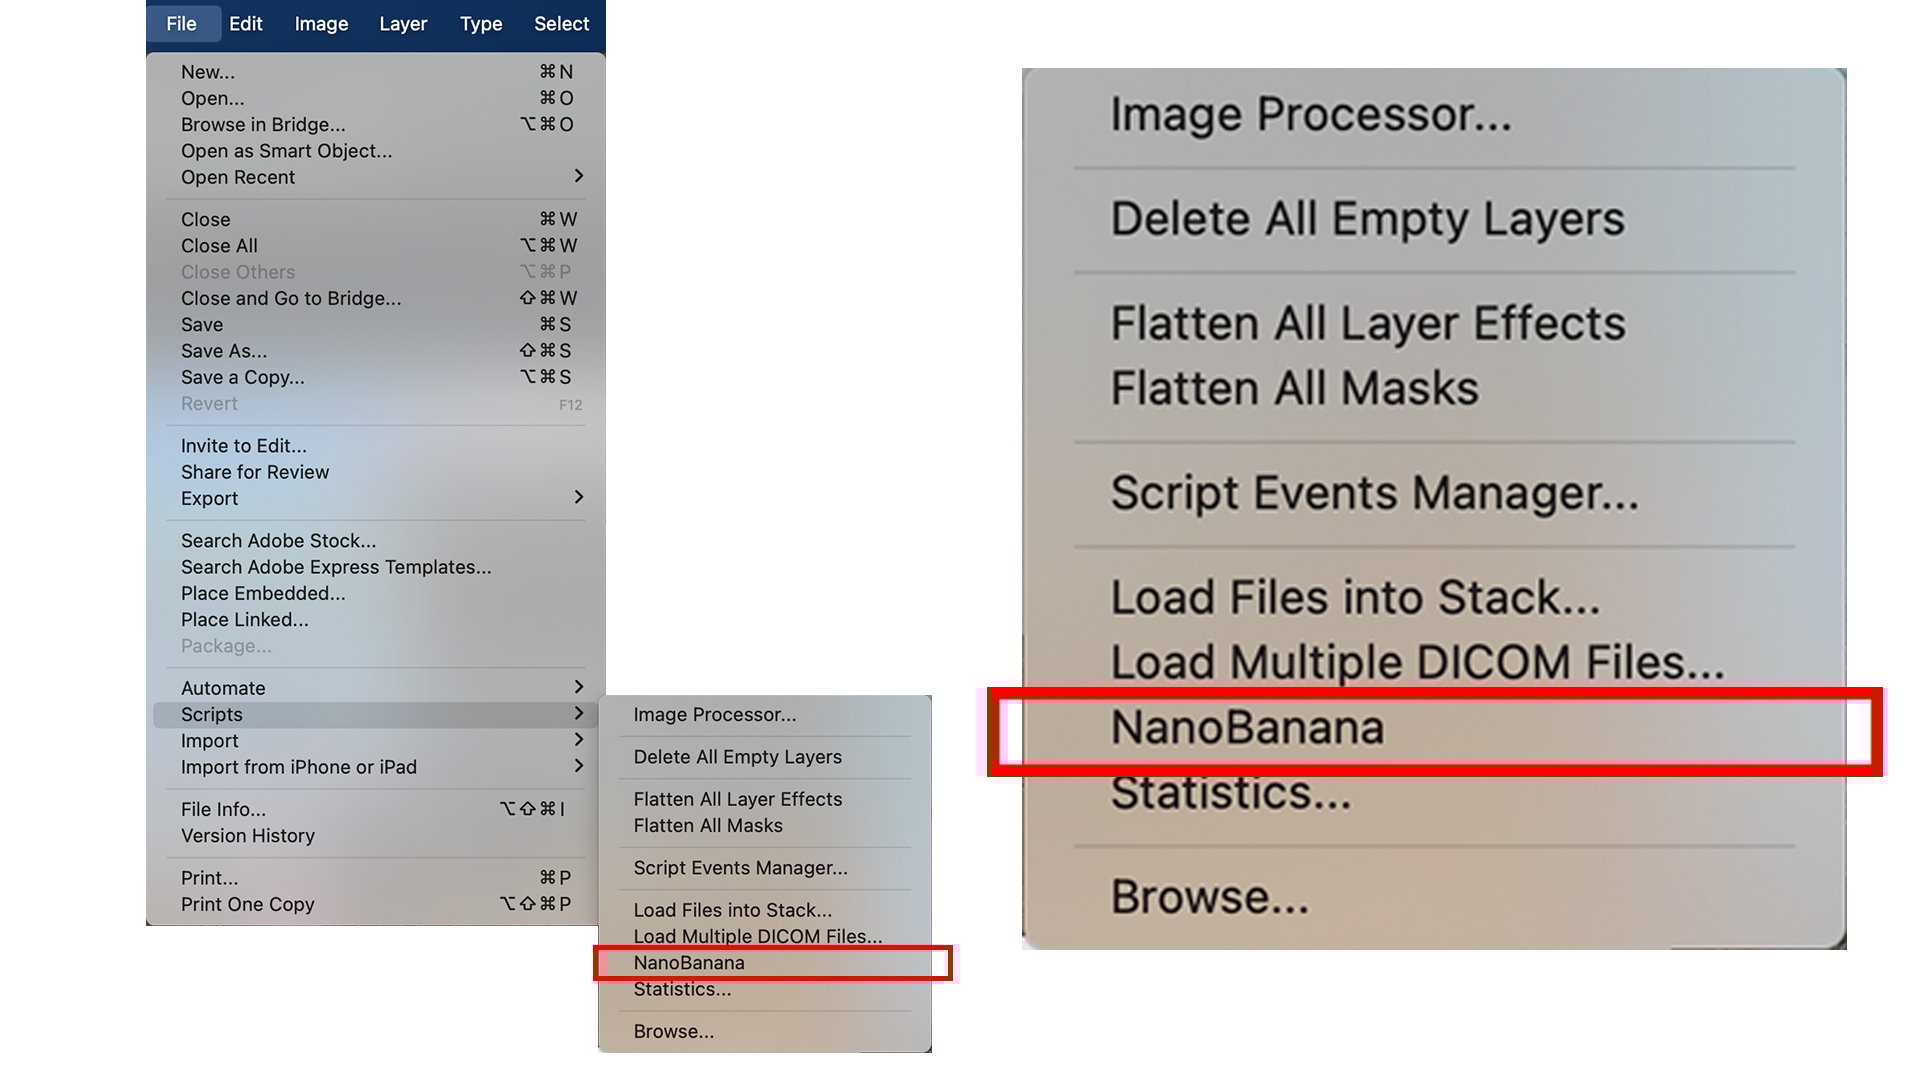Click Browse in Bridge menu item
The image size is (1920, 1080).
point(263,125)
